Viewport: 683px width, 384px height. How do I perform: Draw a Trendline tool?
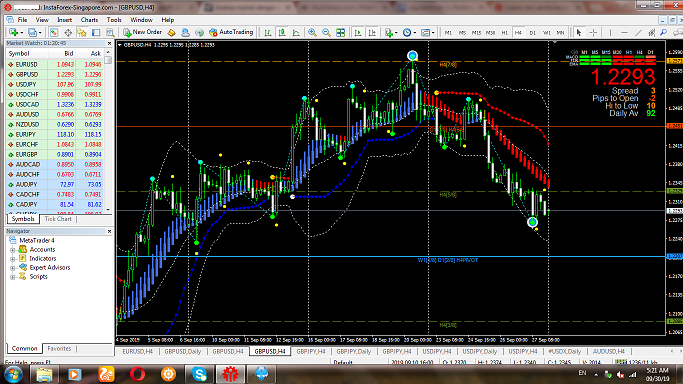click(x=638, y=33)
